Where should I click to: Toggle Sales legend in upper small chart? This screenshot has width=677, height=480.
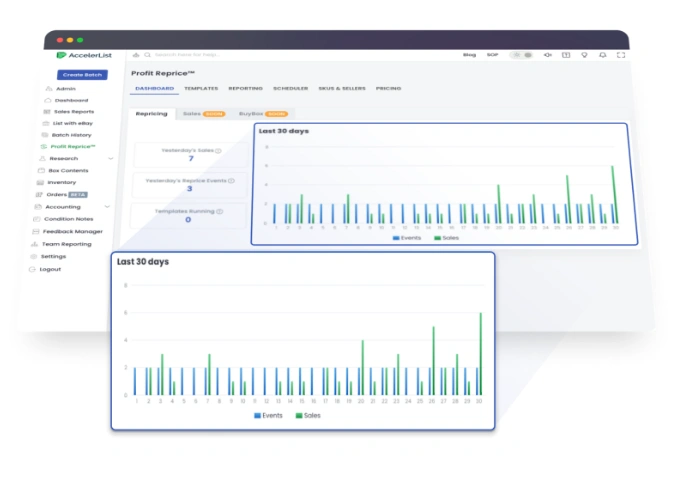point(446,238)
